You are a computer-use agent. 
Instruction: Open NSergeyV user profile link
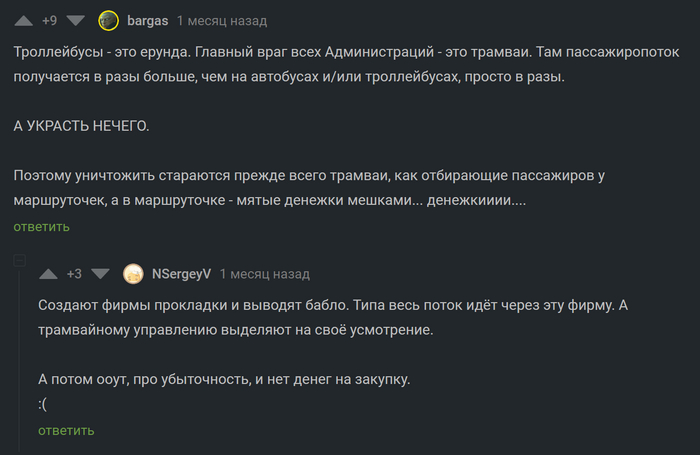point(180,274)
